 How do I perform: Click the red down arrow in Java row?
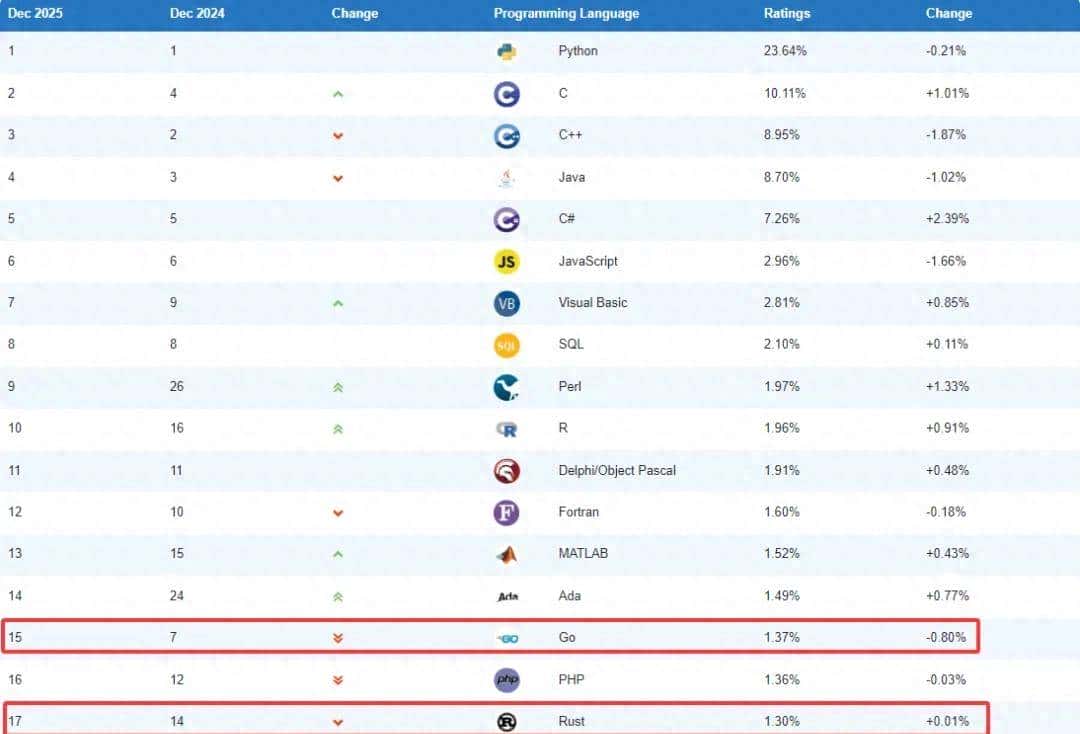[338, 178]
